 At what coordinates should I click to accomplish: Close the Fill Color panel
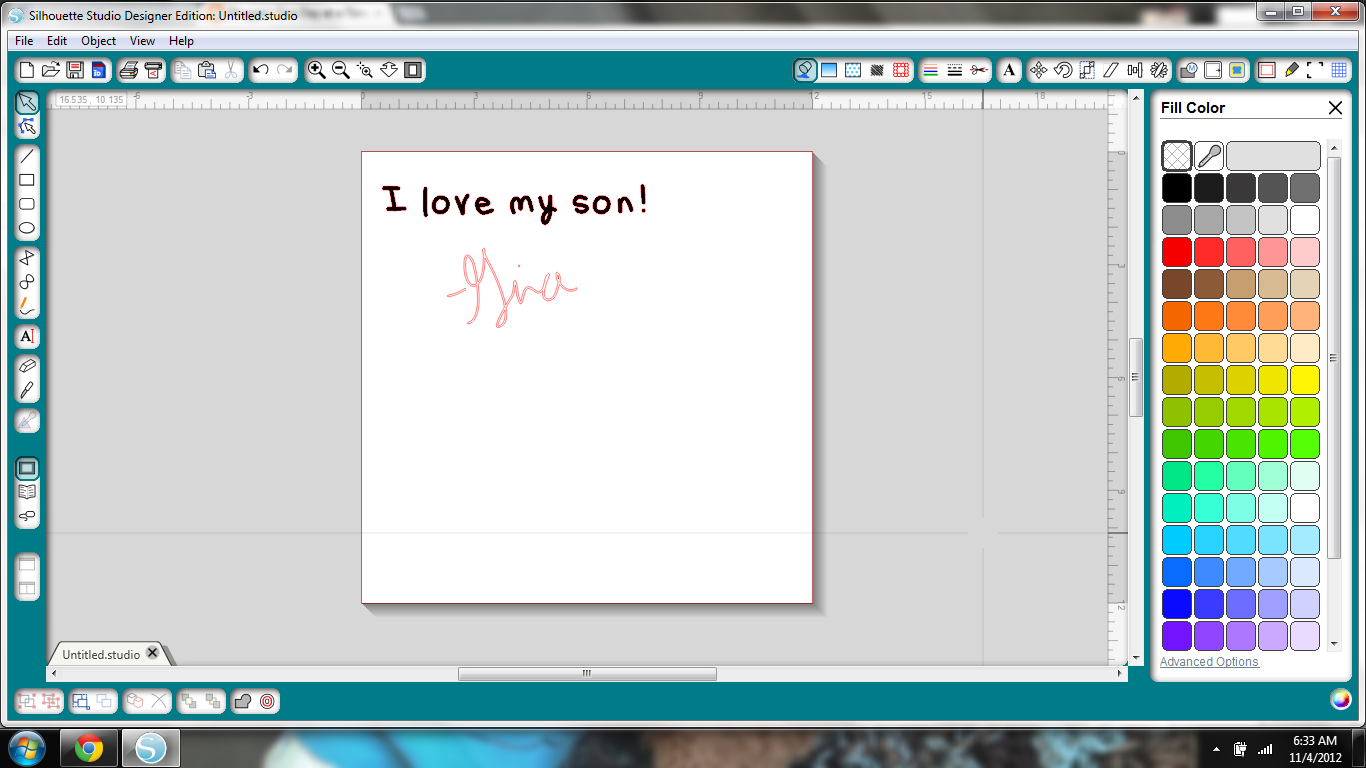(1335, 108)
